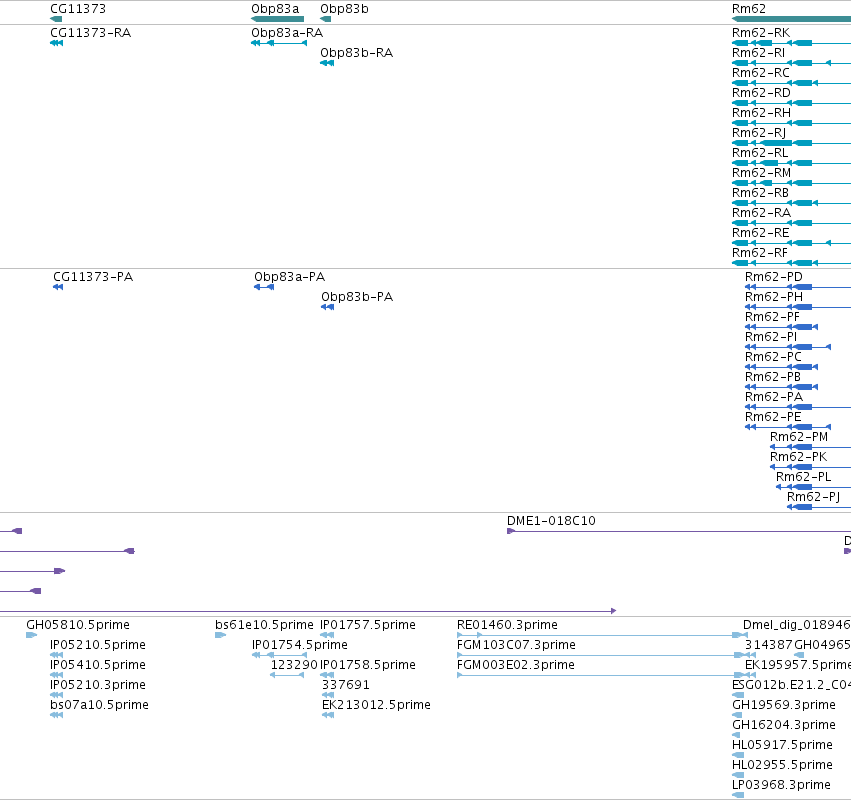
Task: Select protein Rm62-PD
Action: (773, 277)
